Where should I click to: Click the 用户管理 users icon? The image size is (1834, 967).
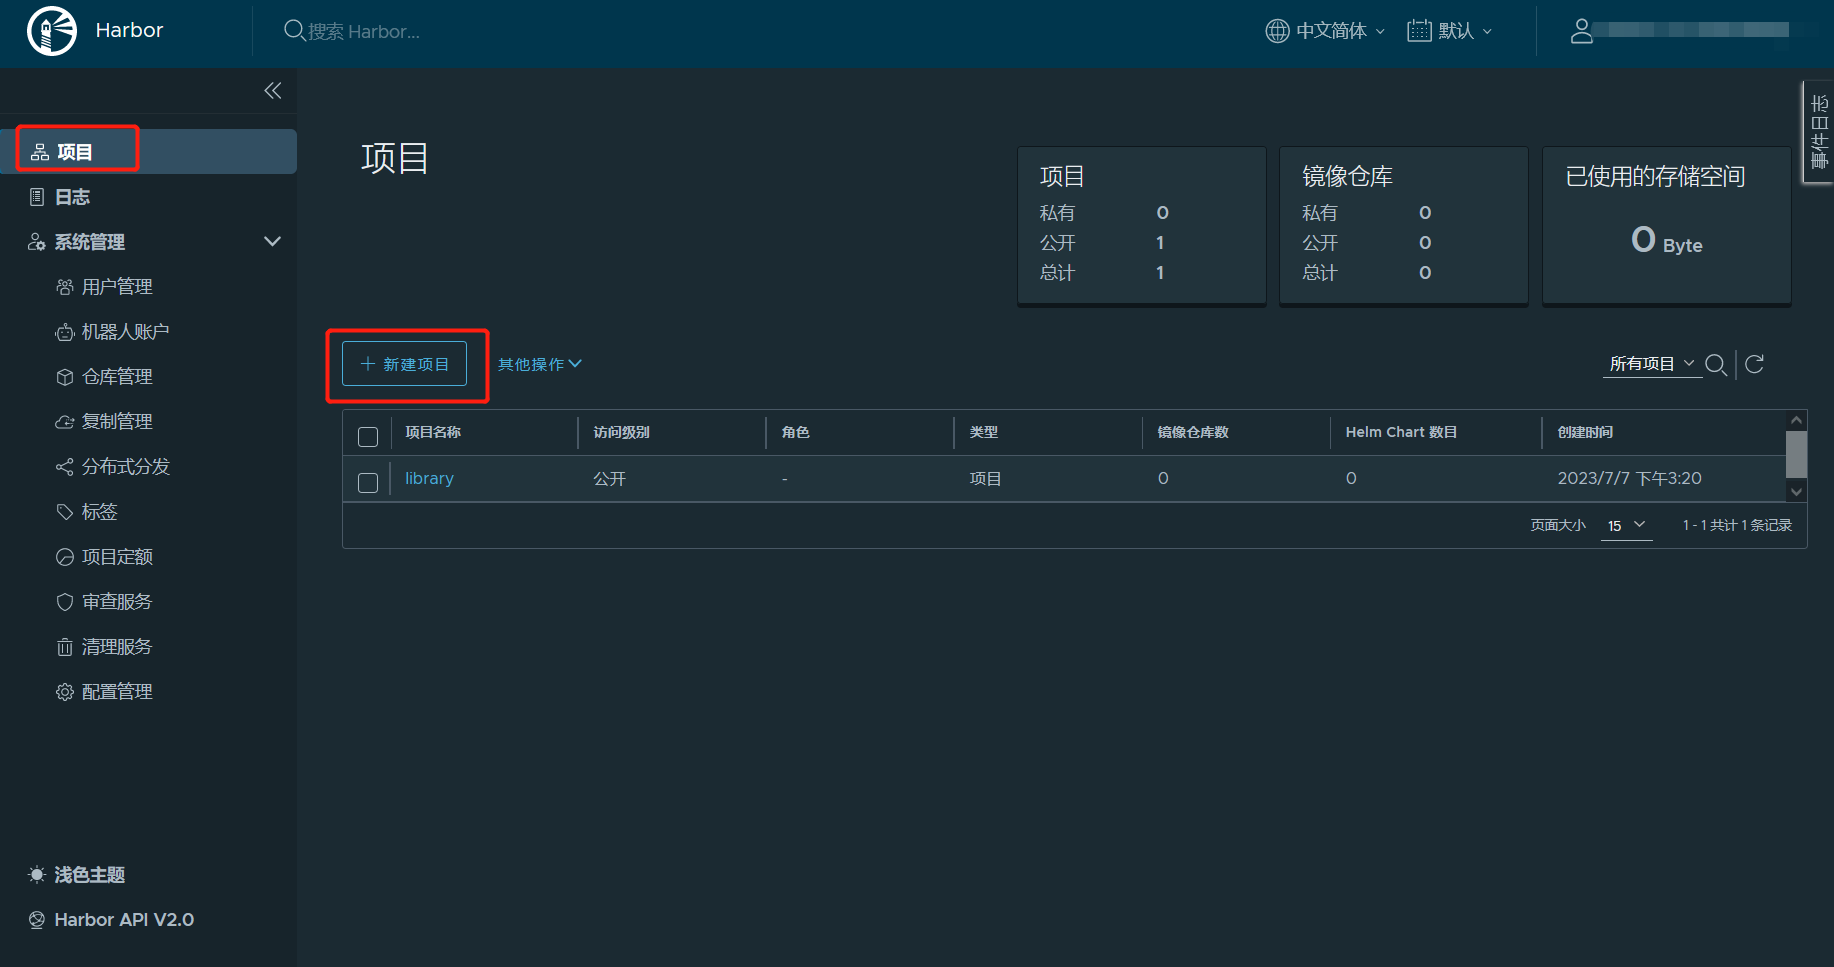tap(65, 287)
